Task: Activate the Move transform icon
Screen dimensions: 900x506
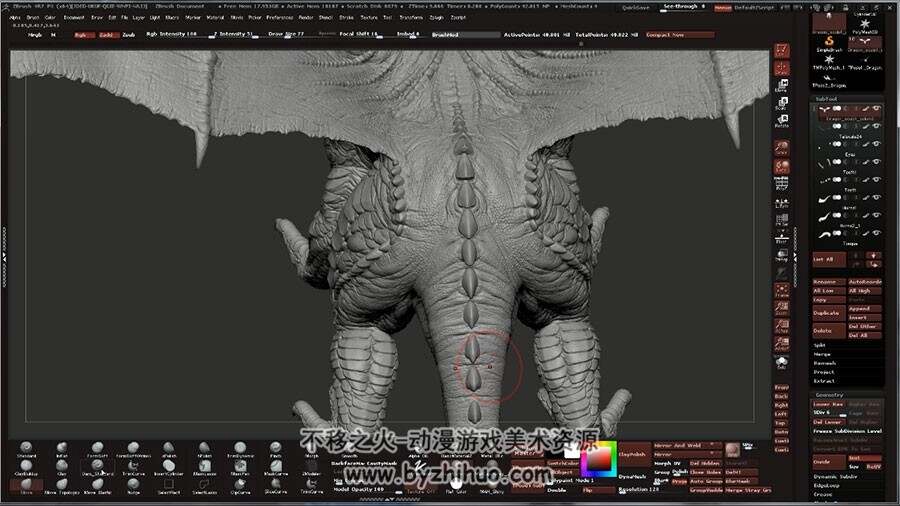Action: [781, 85]
